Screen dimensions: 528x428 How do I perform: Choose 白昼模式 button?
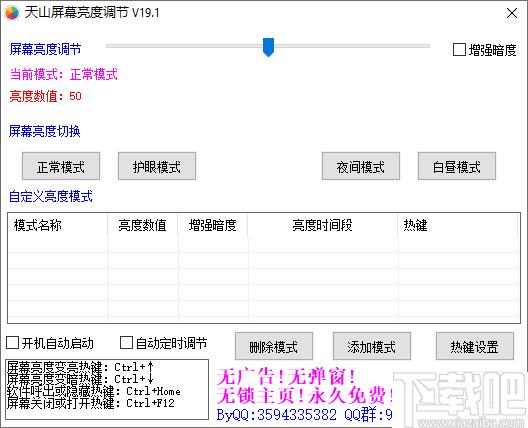(x=457, y=166)
